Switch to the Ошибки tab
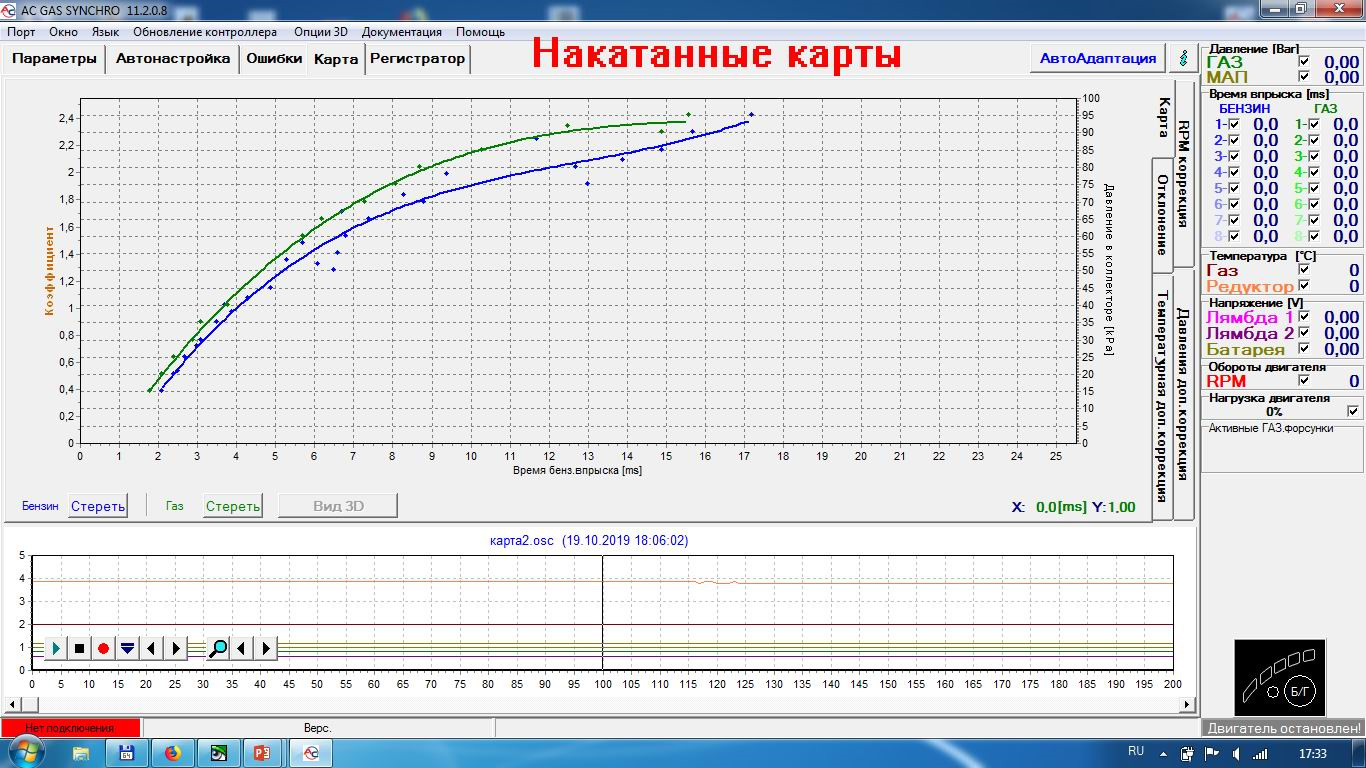 pyautogui.click(x=274, y=58)
